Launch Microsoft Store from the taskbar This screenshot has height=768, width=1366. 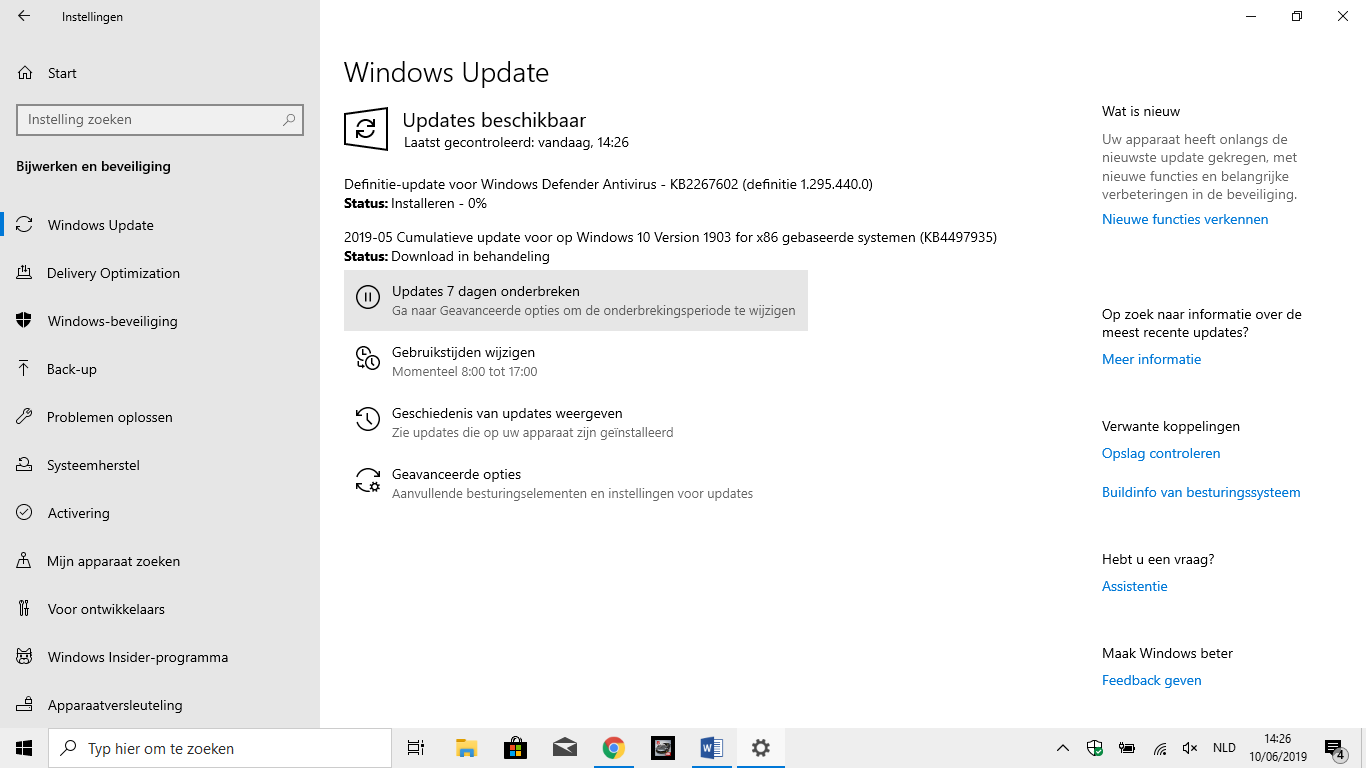coord(515,748)
